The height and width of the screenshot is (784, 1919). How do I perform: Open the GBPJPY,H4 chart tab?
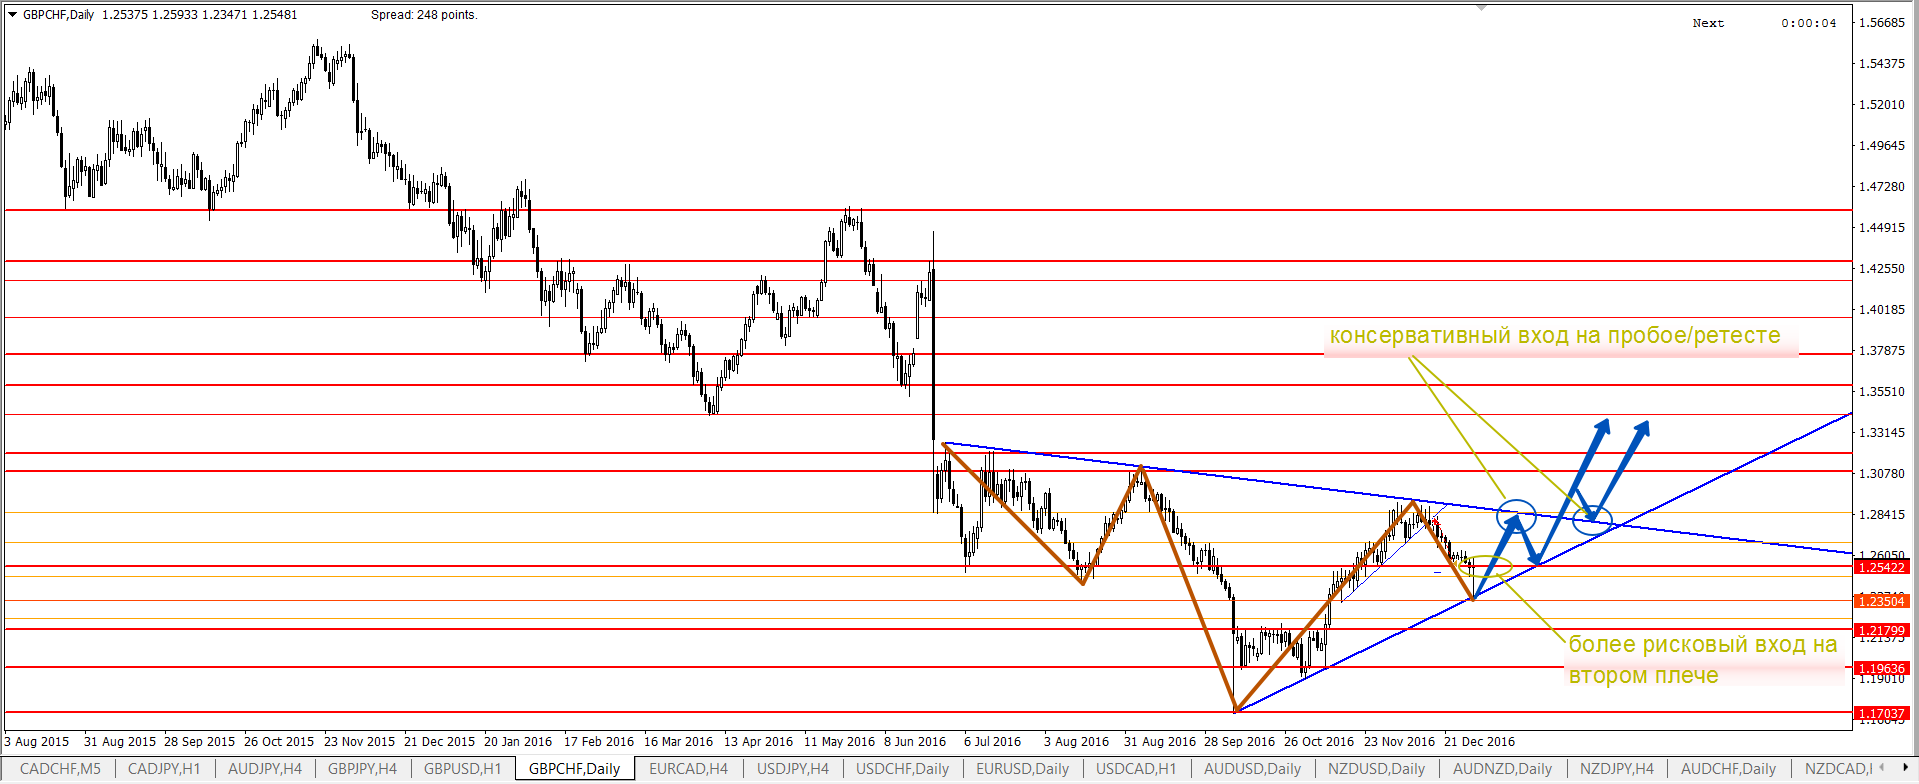[362, 769]
